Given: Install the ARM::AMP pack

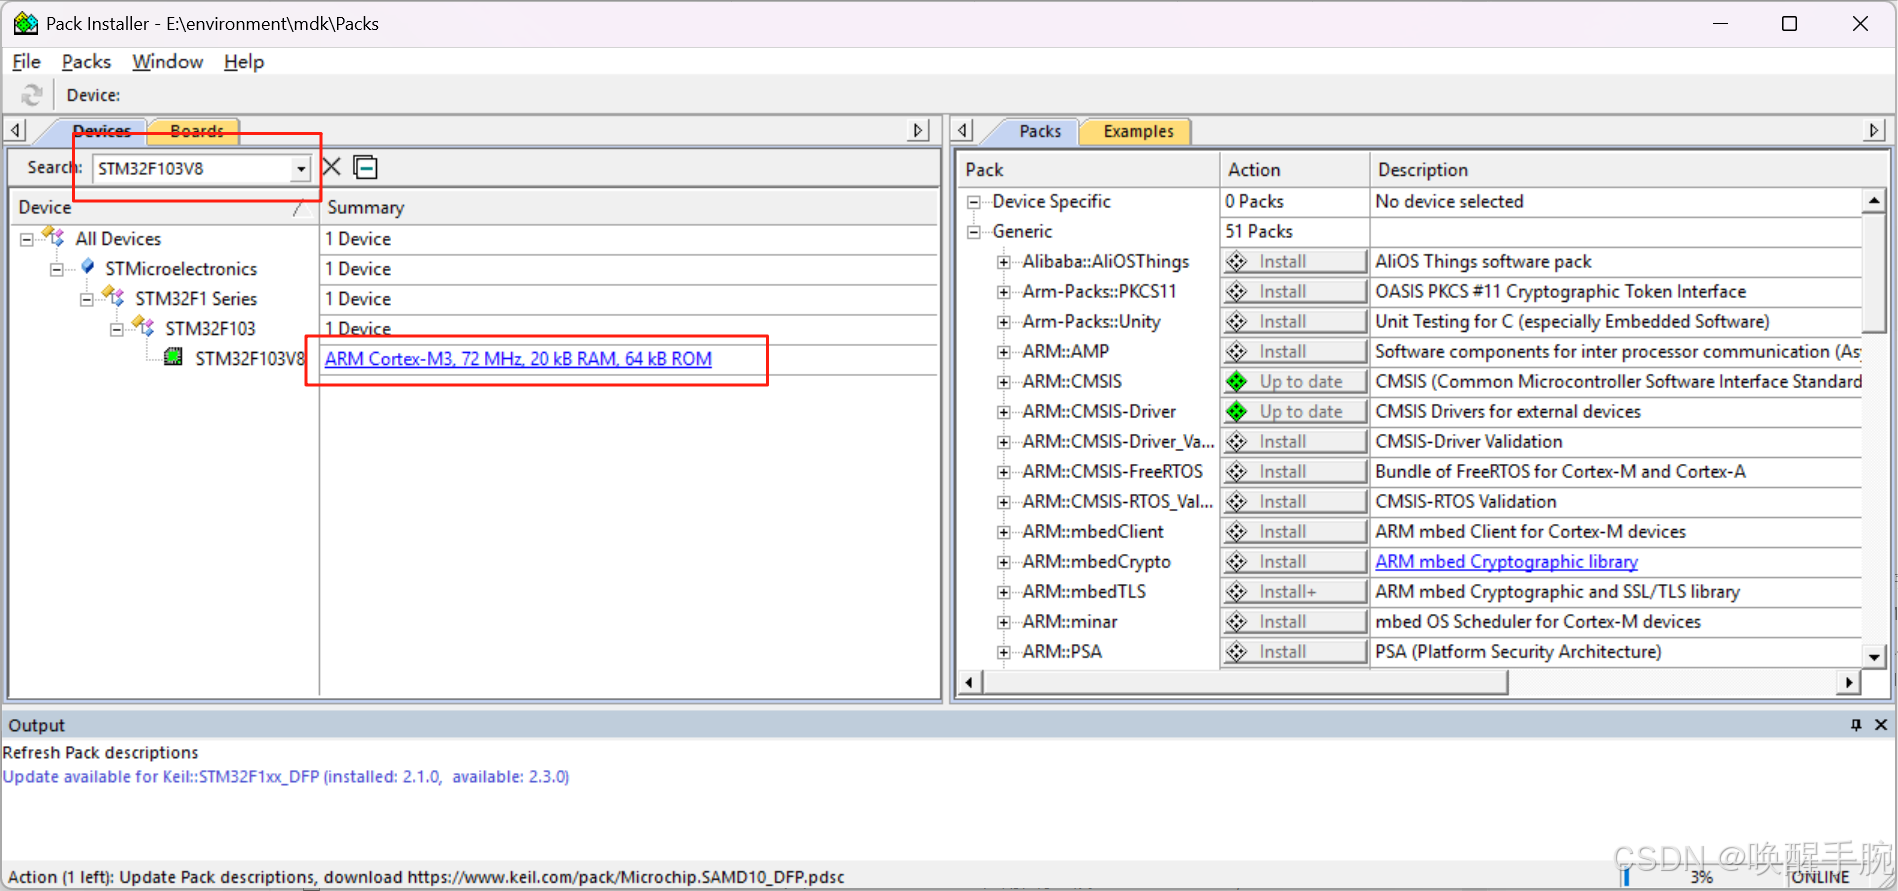Looking at the screenshot, I should pos(1294,351).
